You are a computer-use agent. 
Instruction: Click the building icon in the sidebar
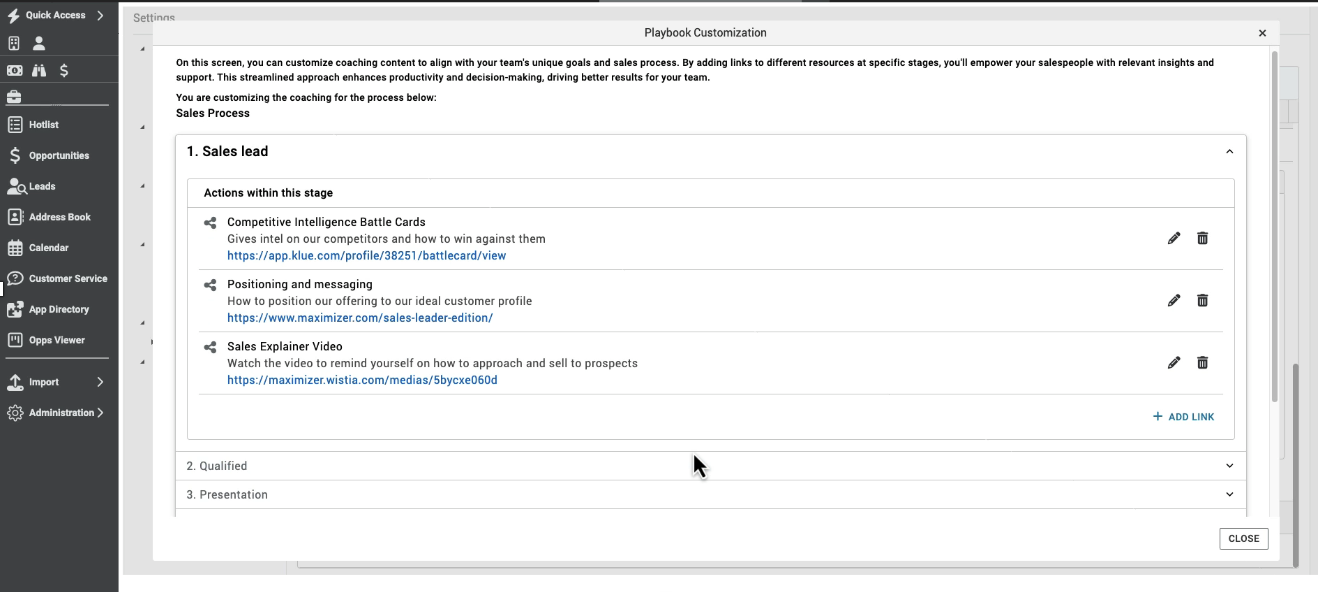coord(14,43)
